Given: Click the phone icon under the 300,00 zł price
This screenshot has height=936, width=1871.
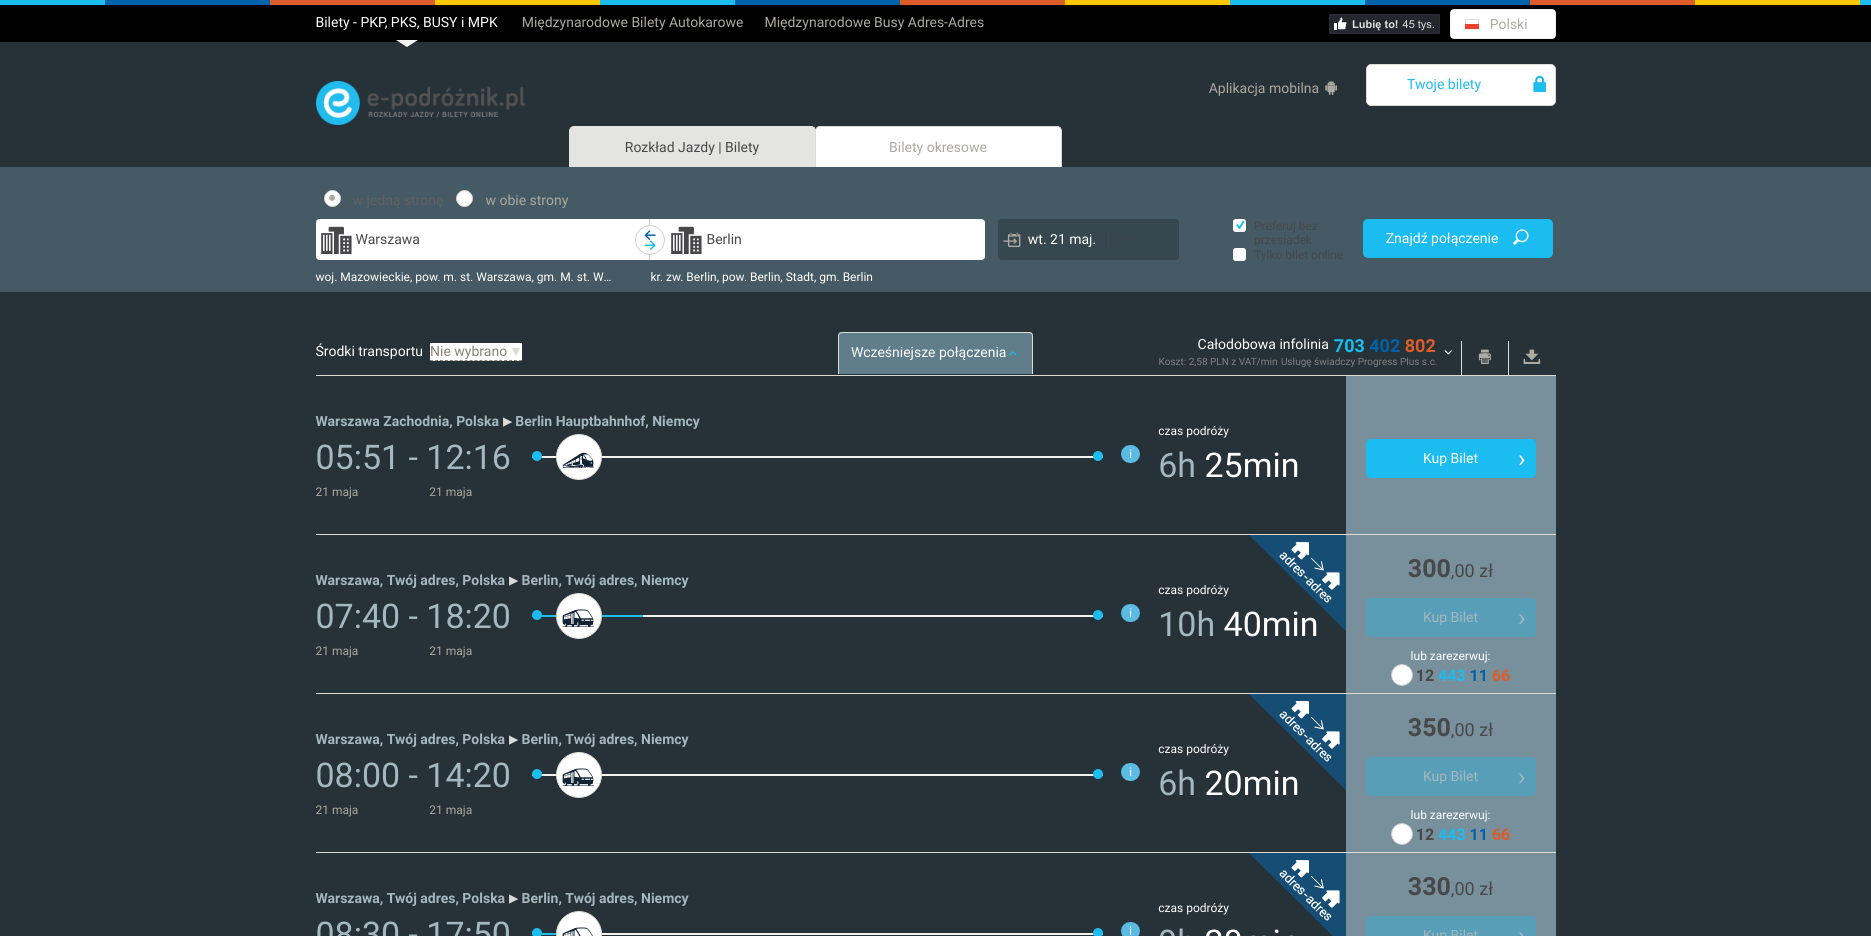Looking at the screenshot, I should [1402, 675].
